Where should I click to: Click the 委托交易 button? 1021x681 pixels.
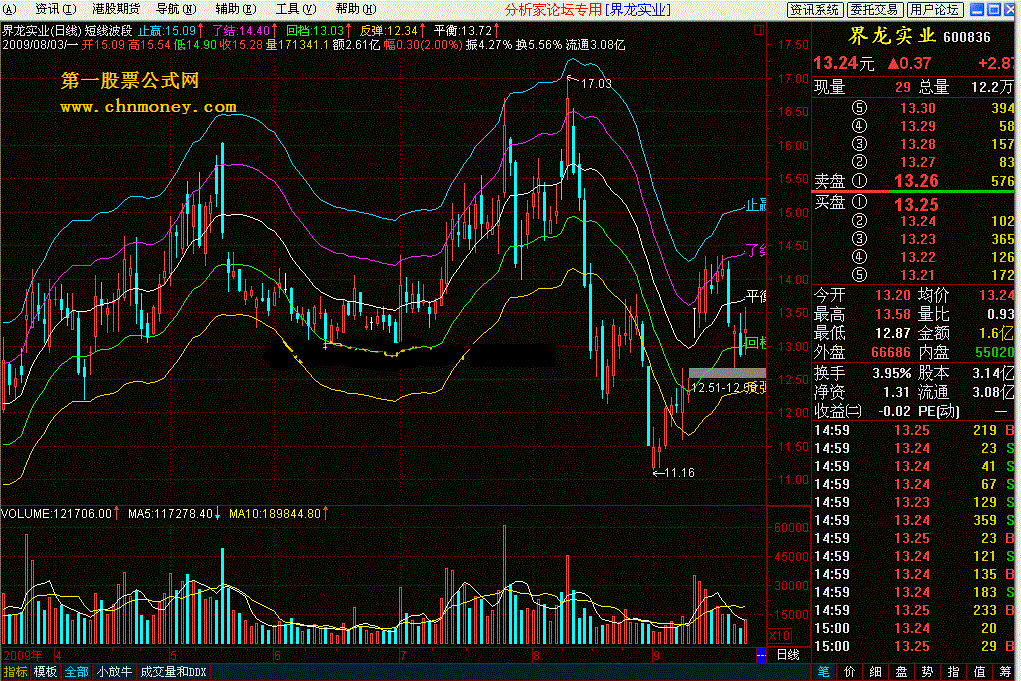point(874,10)
